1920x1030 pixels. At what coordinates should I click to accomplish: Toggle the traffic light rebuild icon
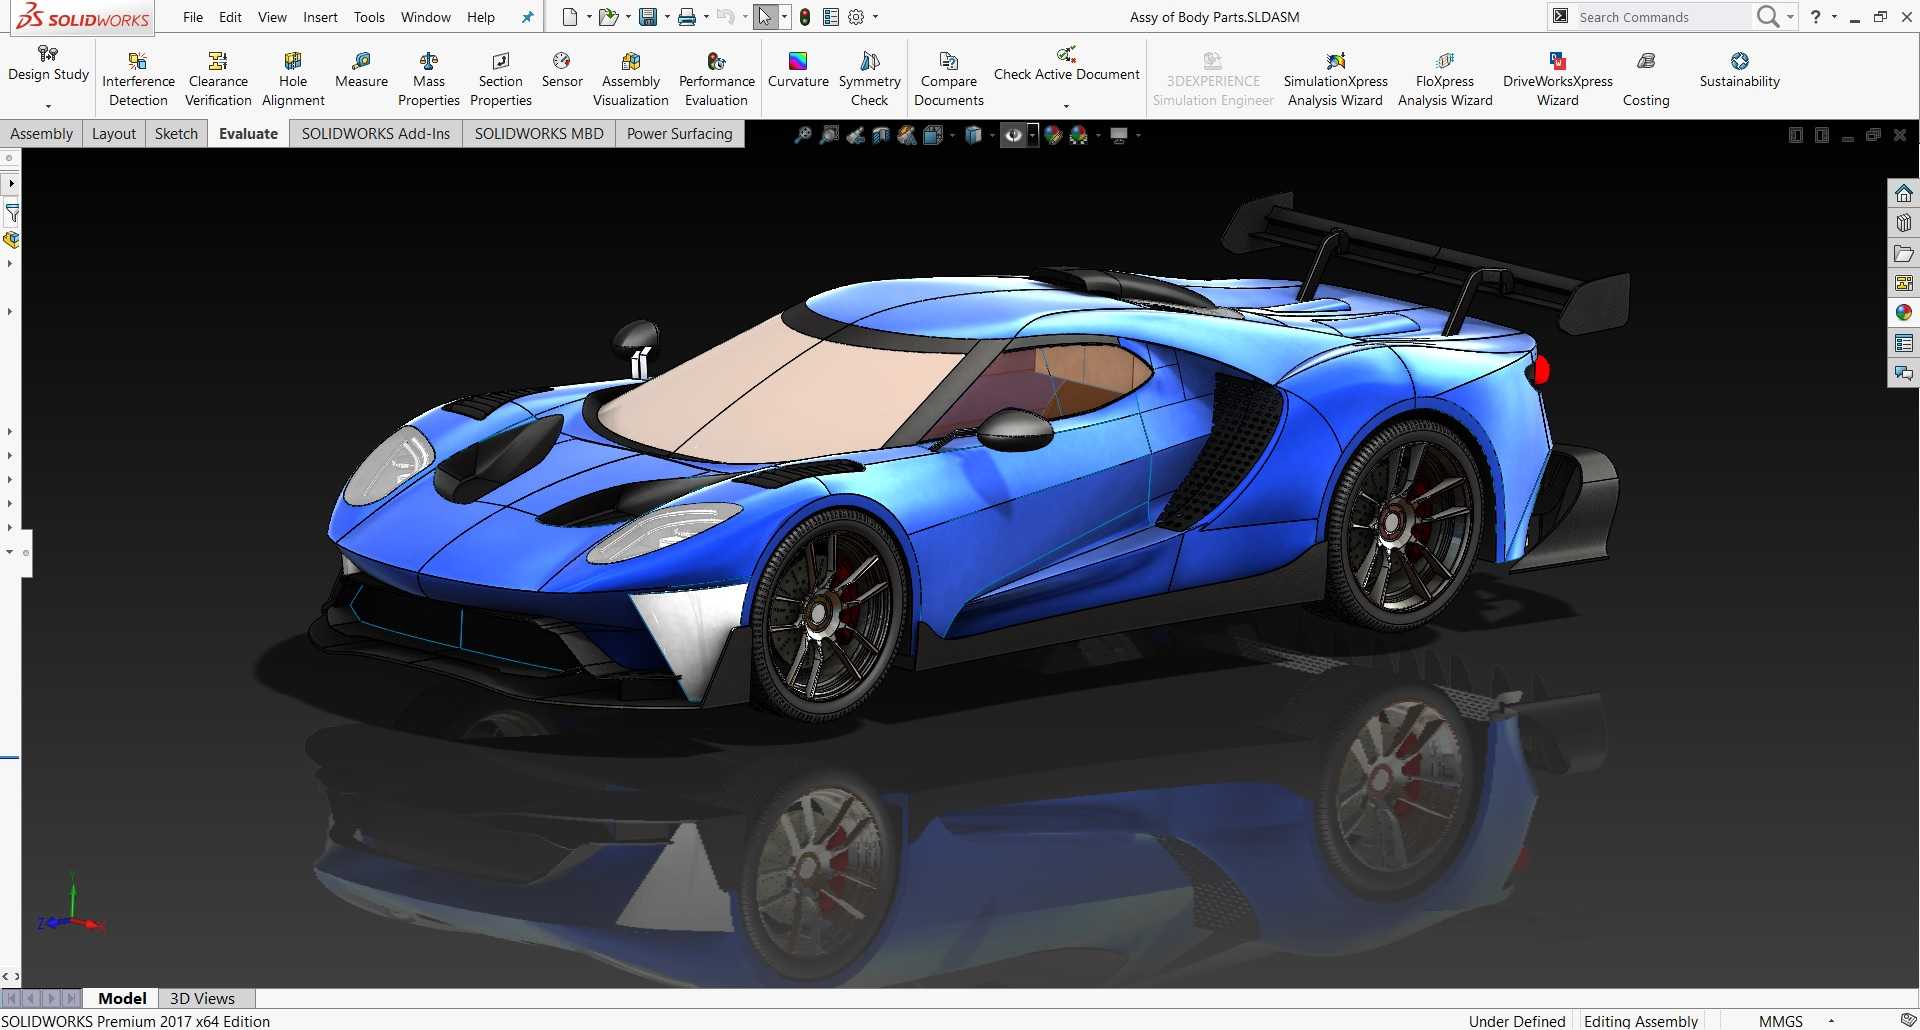[x=805, y=17]
